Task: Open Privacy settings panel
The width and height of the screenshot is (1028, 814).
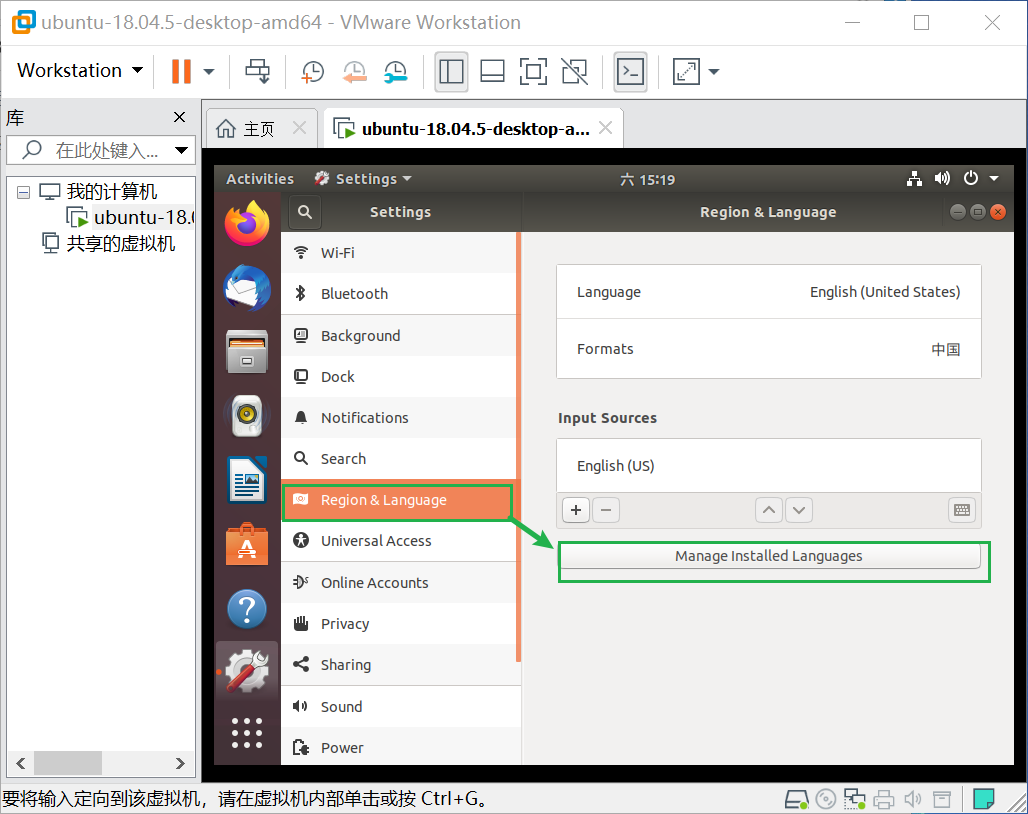Action: pyautogui.click(x=399, y=624)
